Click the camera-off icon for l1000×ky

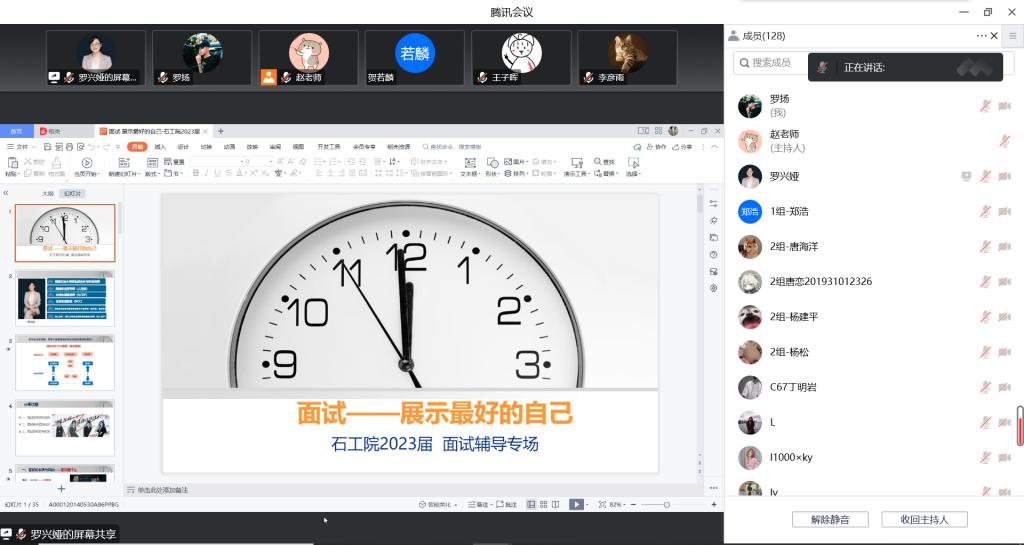(x=1004, y=458)
